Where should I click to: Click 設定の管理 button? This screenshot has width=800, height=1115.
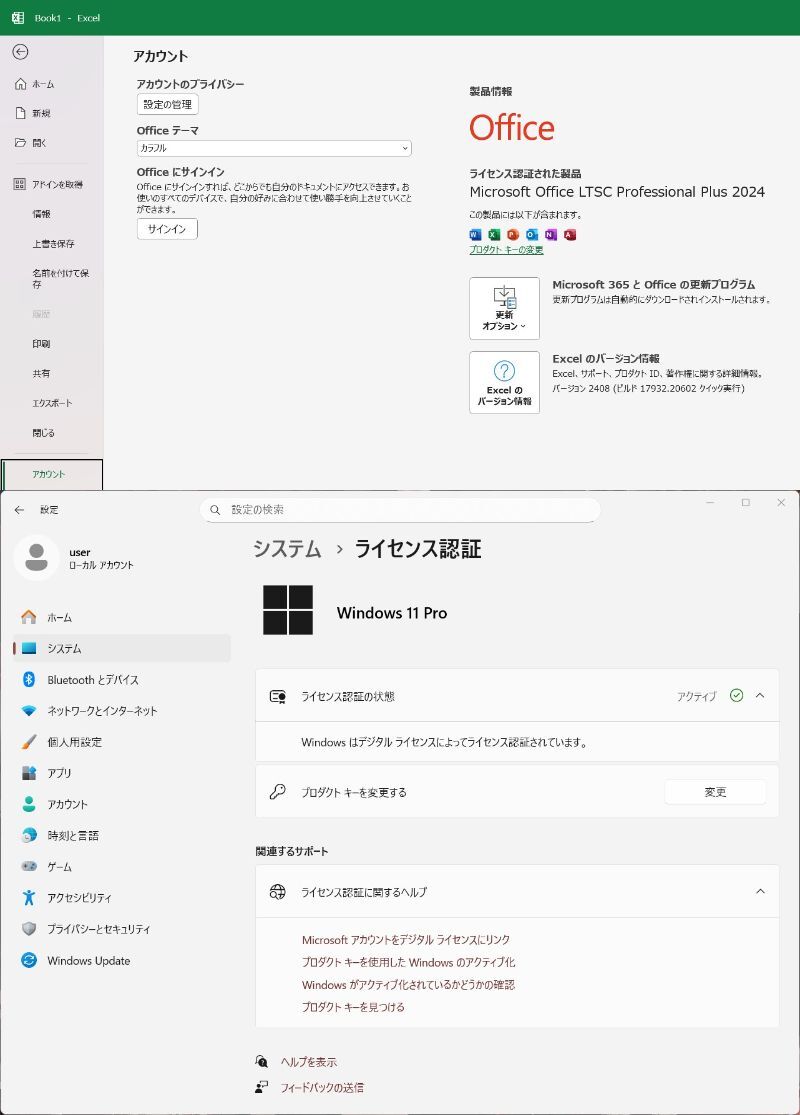coord(167,105)
